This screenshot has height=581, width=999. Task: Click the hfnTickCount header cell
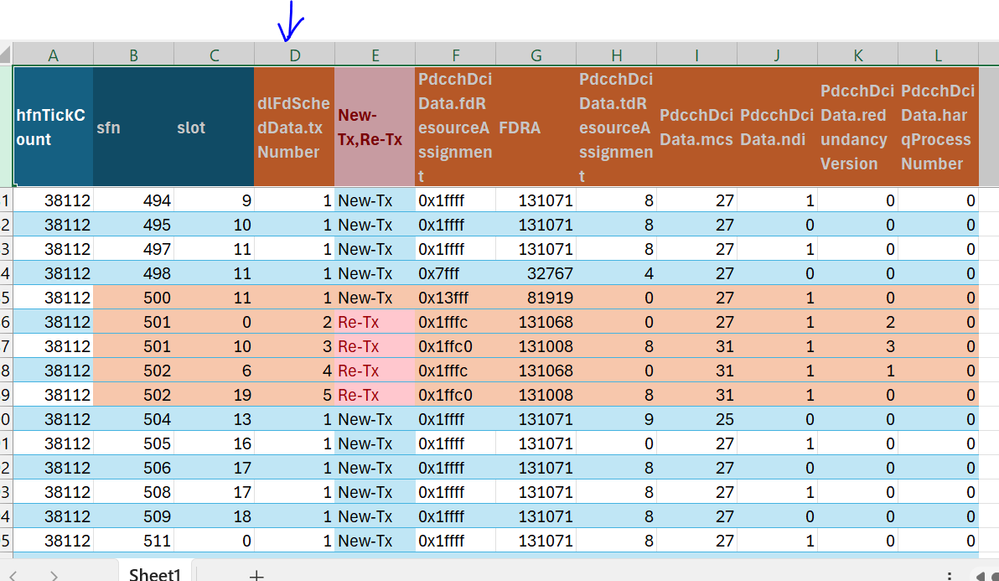pos(53,127)
